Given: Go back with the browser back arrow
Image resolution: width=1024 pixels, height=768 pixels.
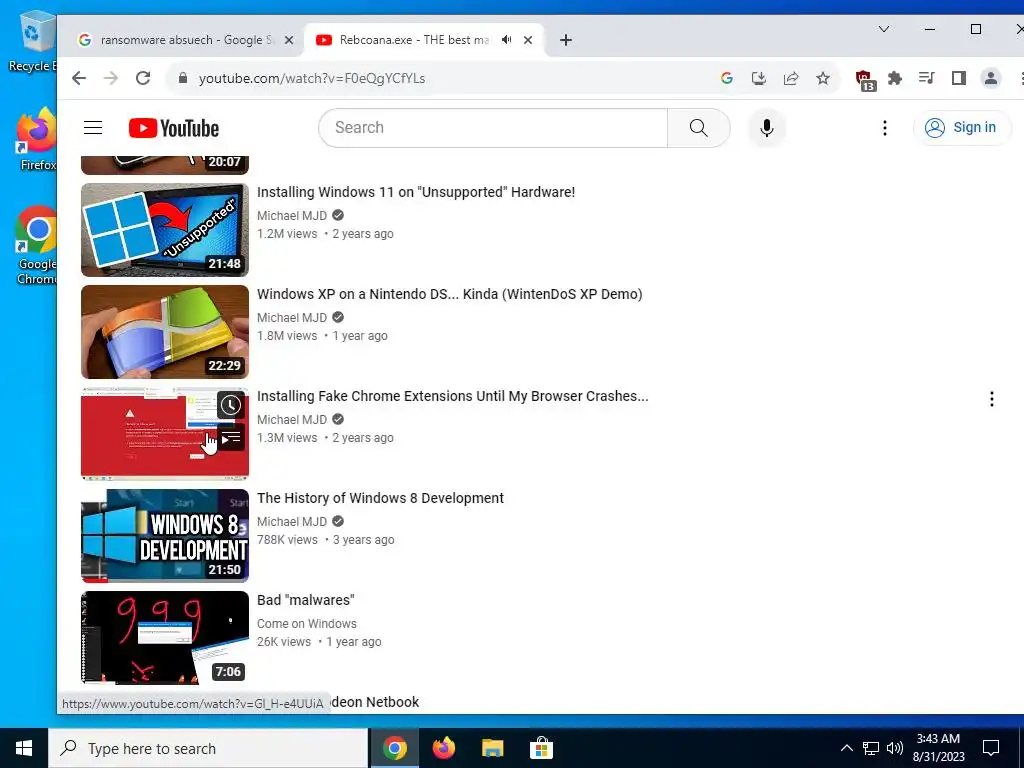Looking at the screenshot, I should point(79,78).
